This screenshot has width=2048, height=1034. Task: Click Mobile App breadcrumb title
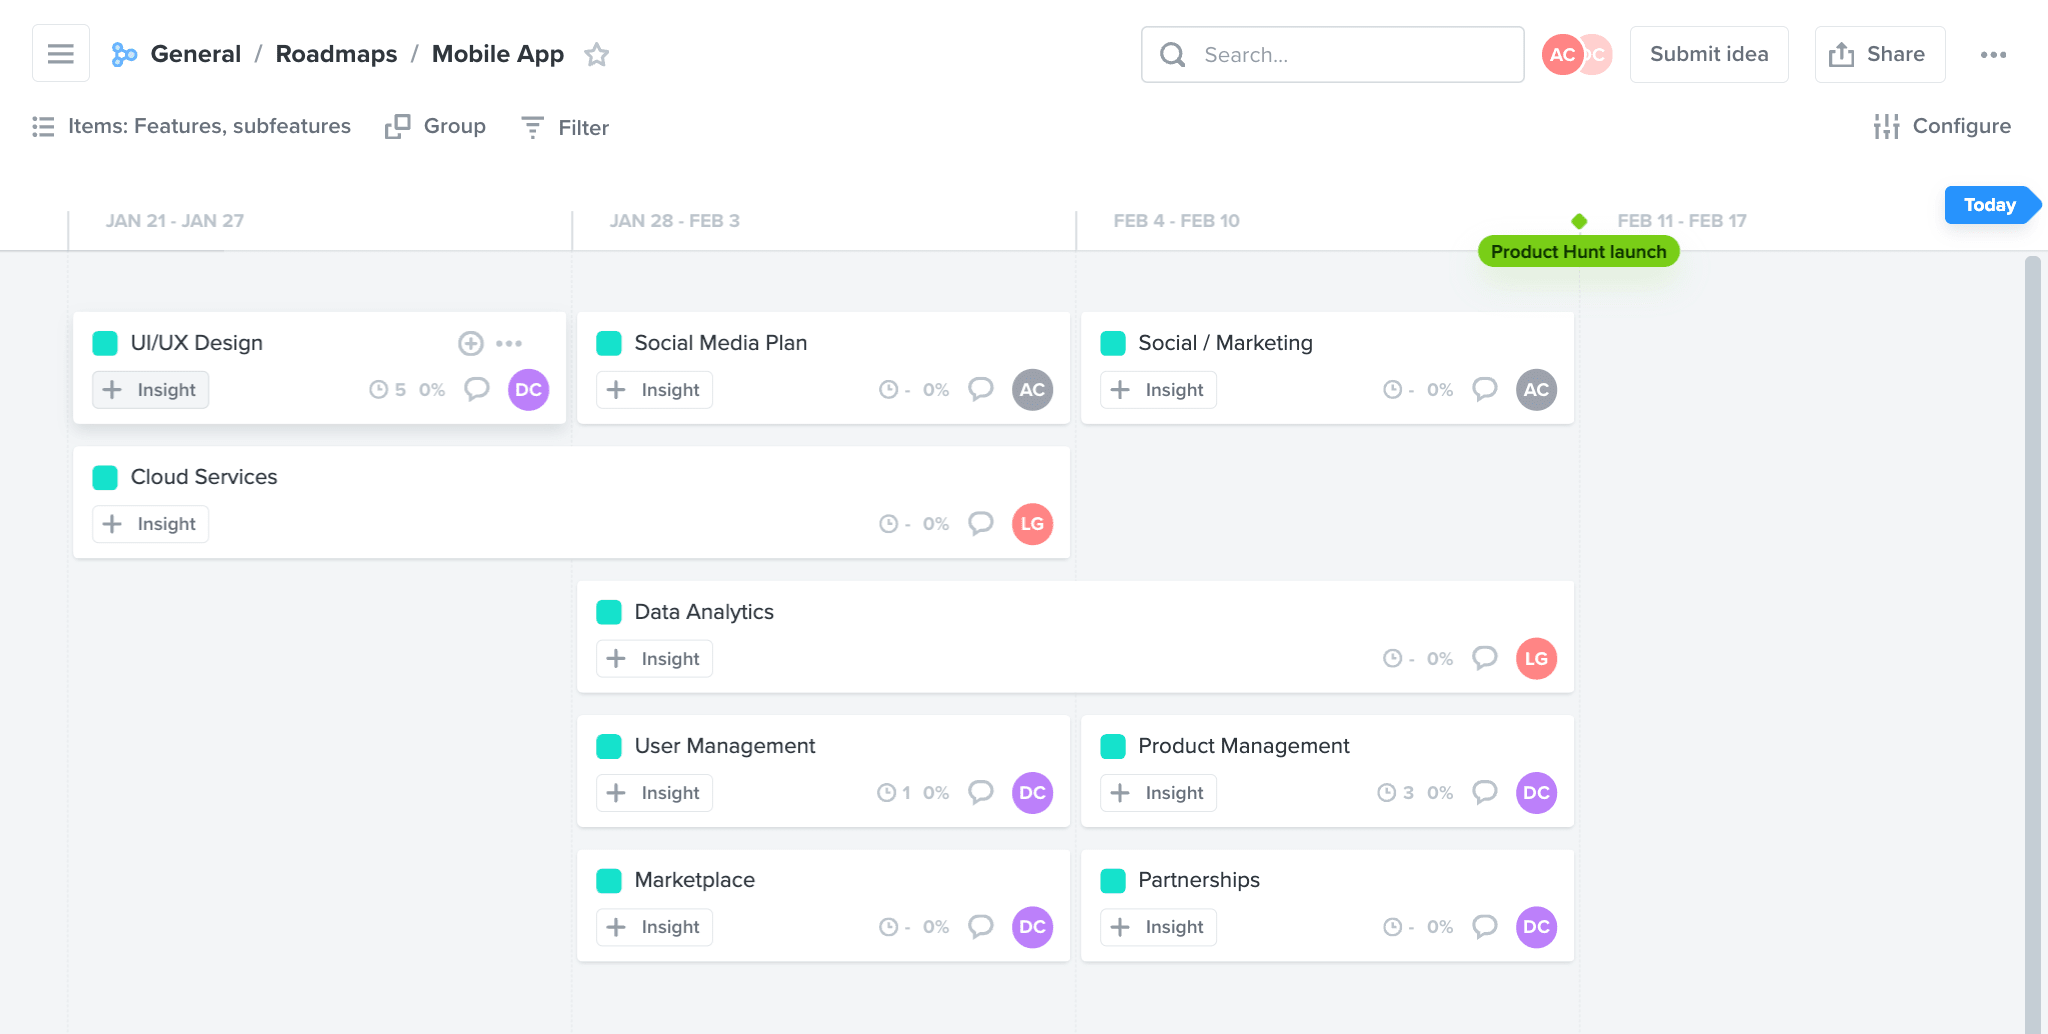[x=498, y=54]
